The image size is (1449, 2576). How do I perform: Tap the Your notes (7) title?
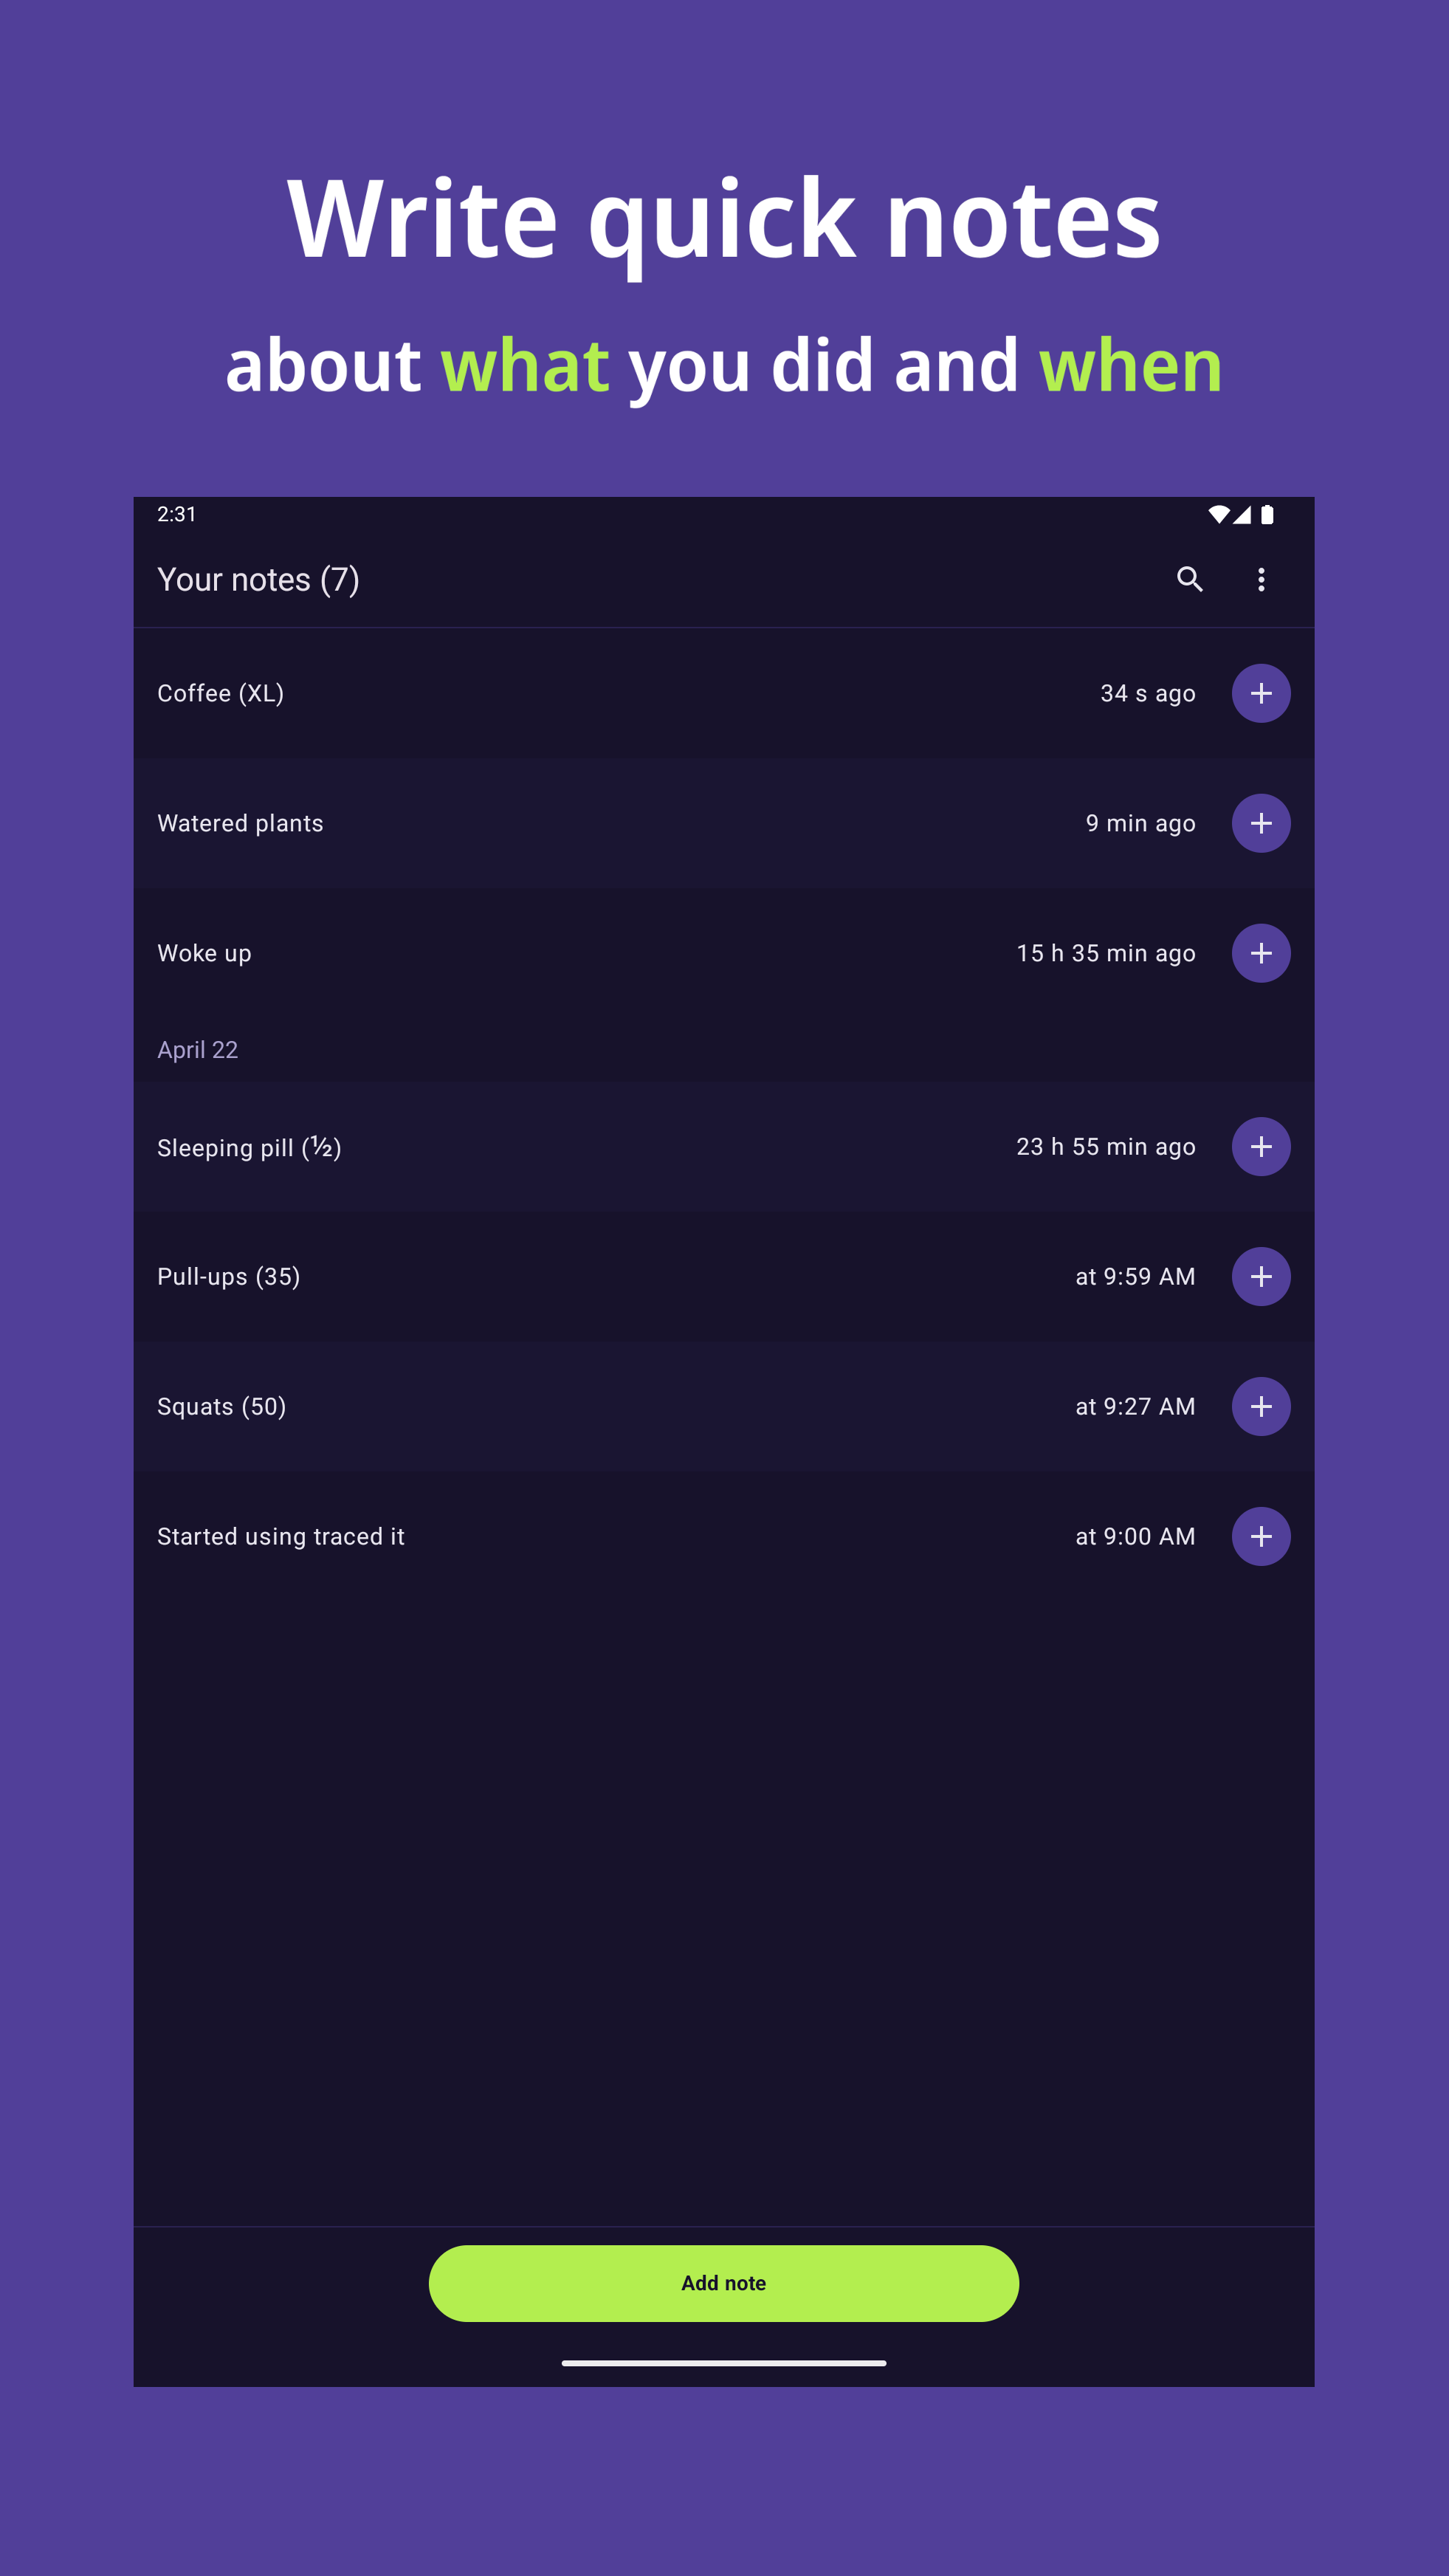(258, 580)
